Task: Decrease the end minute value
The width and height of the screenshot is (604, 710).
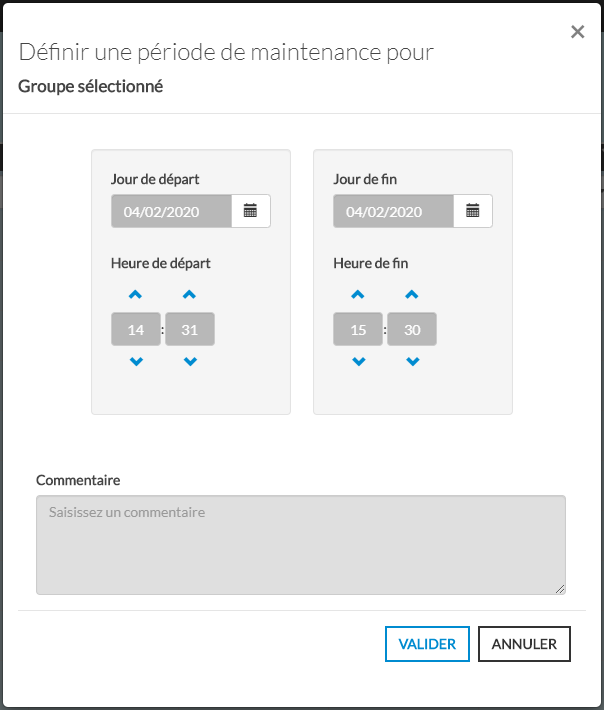Action: [x=412, y=362]
